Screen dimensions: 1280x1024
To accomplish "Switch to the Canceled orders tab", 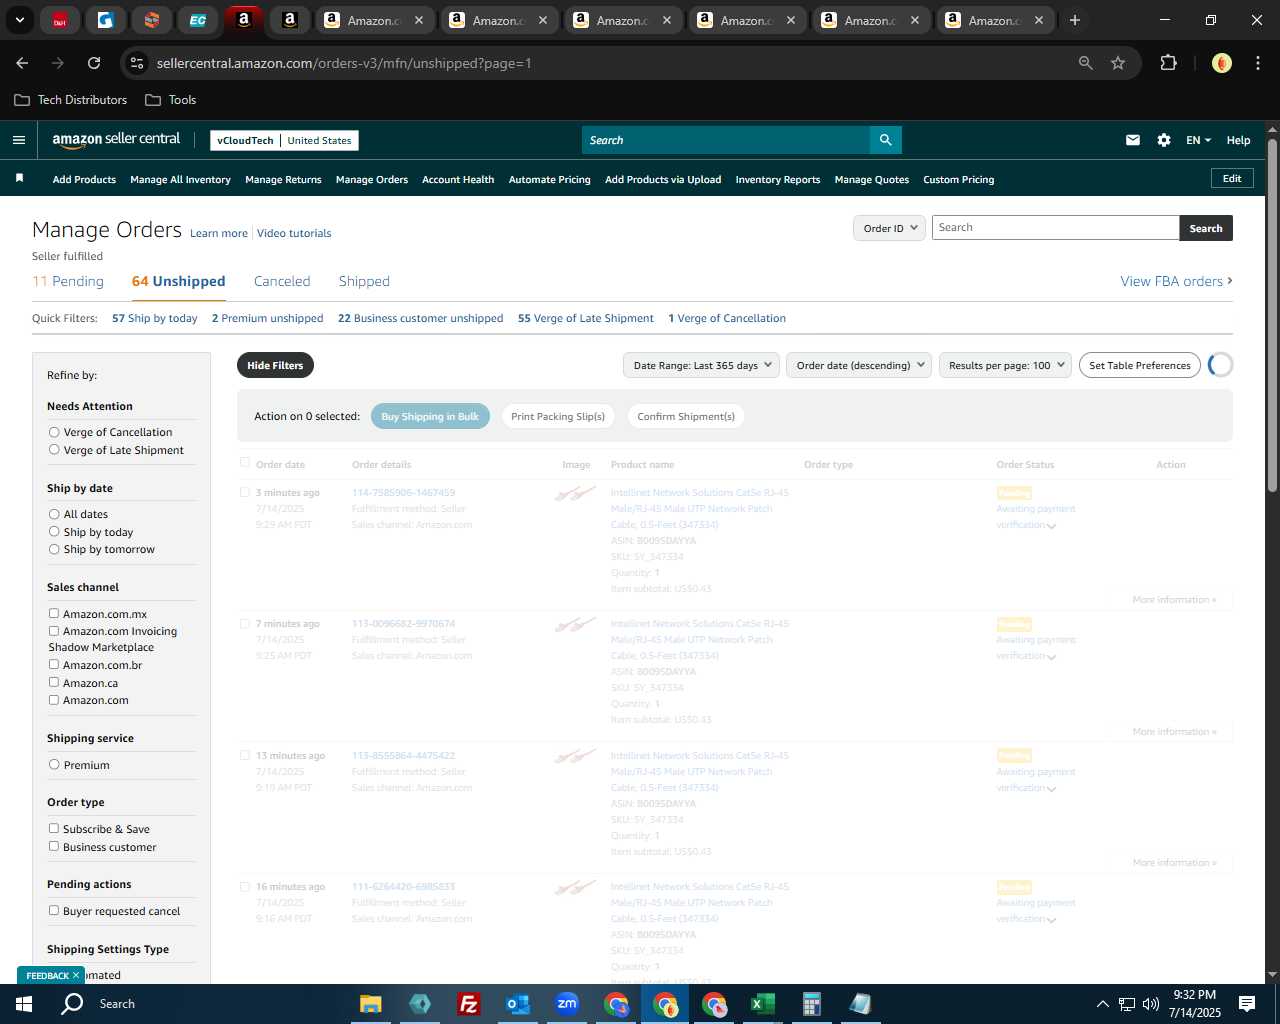I will (x=282, y=281).
